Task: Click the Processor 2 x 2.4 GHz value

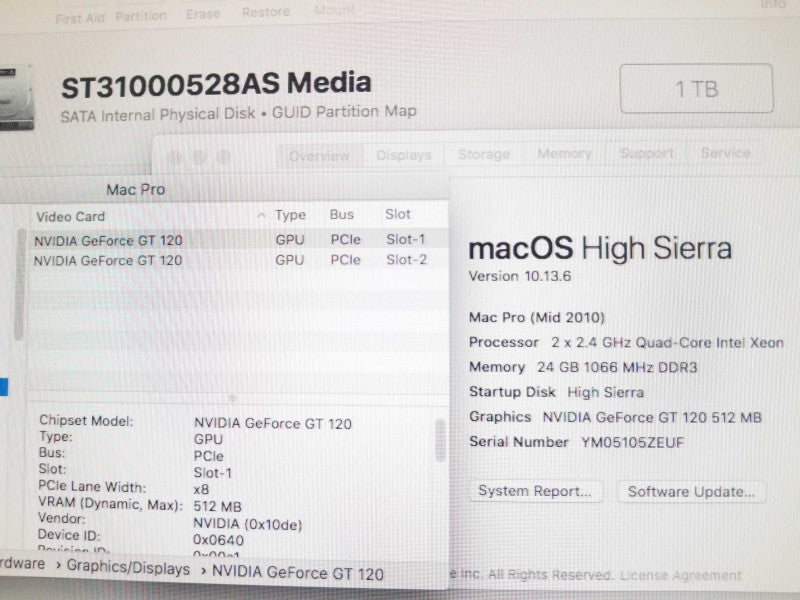Action: coord(667,342)
